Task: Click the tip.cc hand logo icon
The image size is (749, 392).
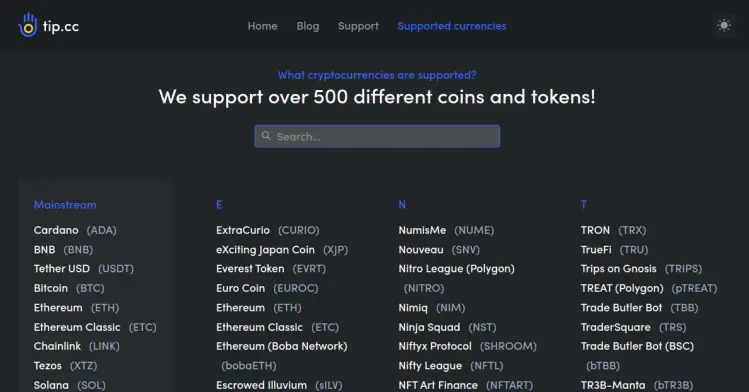Action: point(28,25)
